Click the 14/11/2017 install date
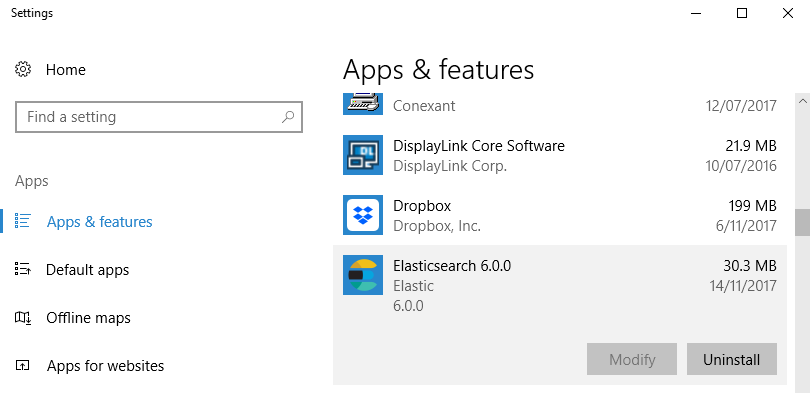 click(743, 286)
